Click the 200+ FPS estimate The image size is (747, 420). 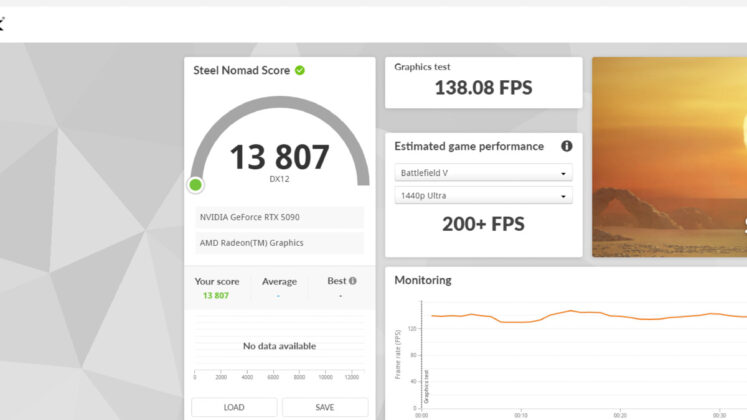click(483, 224)
